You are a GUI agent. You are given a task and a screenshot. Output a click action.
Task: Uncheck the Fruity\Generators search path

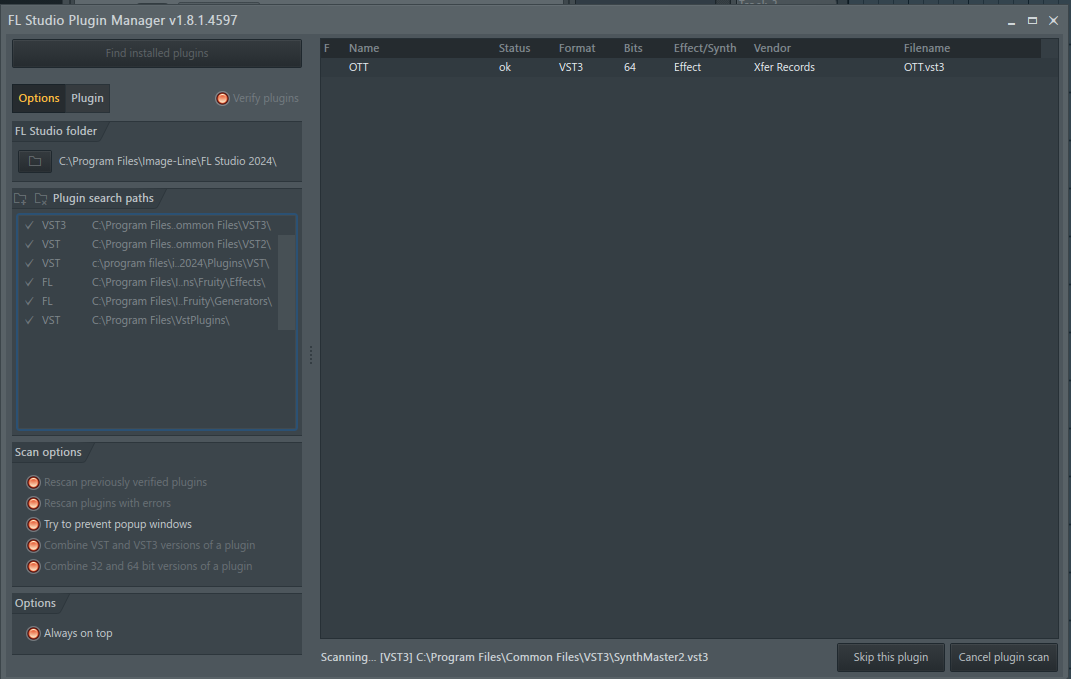[29, 301]
